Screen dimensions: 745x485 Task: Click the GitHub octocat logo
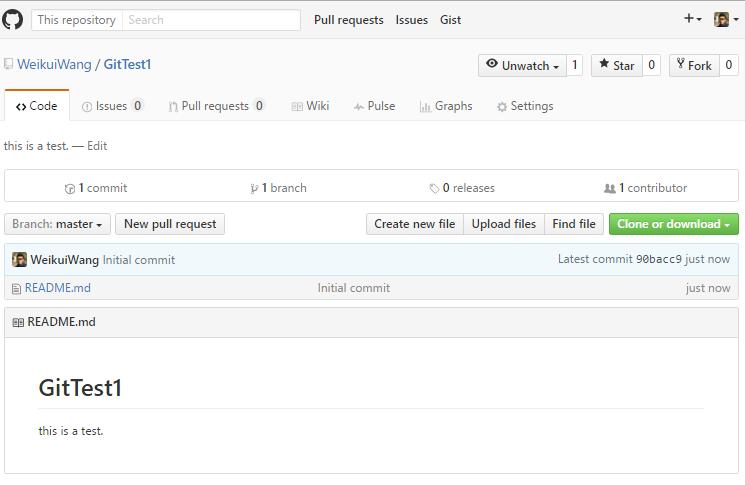pyautogui.click(x=13, y=19)
